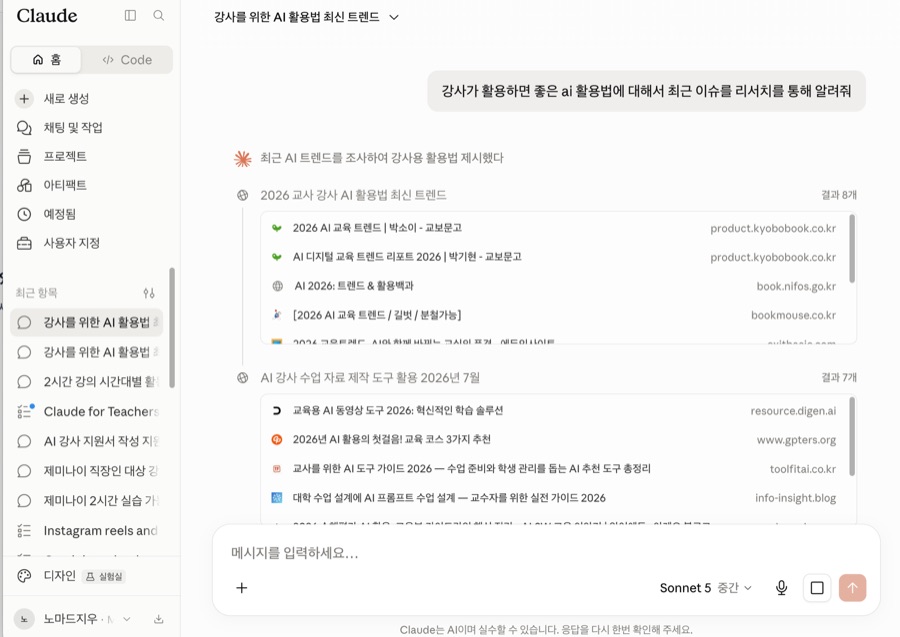Collapse search group 2026 교사 강사 AI 활용법
The width and height of the screenshot is (900, 637).
coord(353,195)
